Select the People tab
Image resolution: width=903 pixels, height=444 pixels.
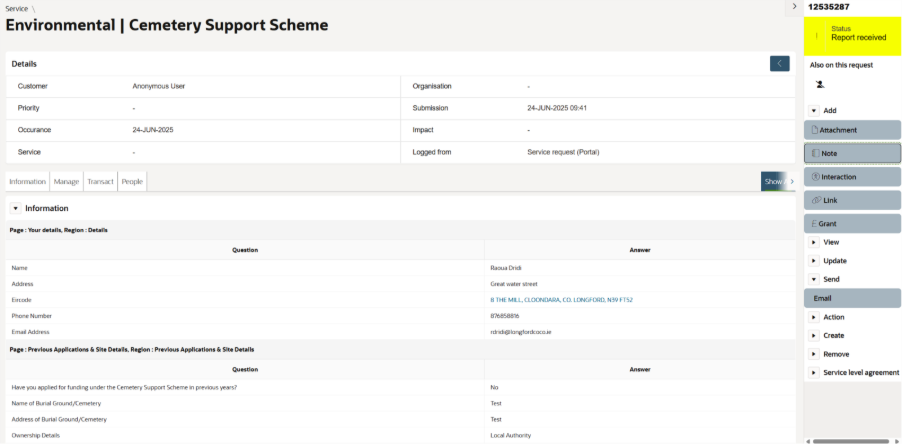tap(132, 181)
